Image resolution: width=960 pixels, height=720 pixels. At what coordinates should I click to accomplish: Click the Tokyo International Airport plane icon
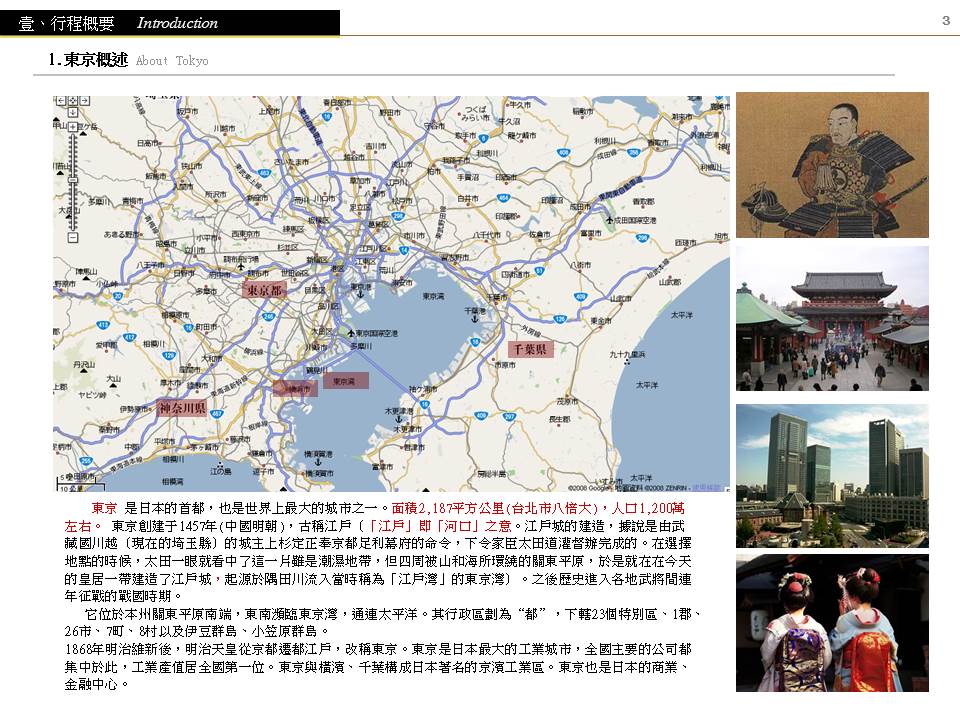coord(349,332)
